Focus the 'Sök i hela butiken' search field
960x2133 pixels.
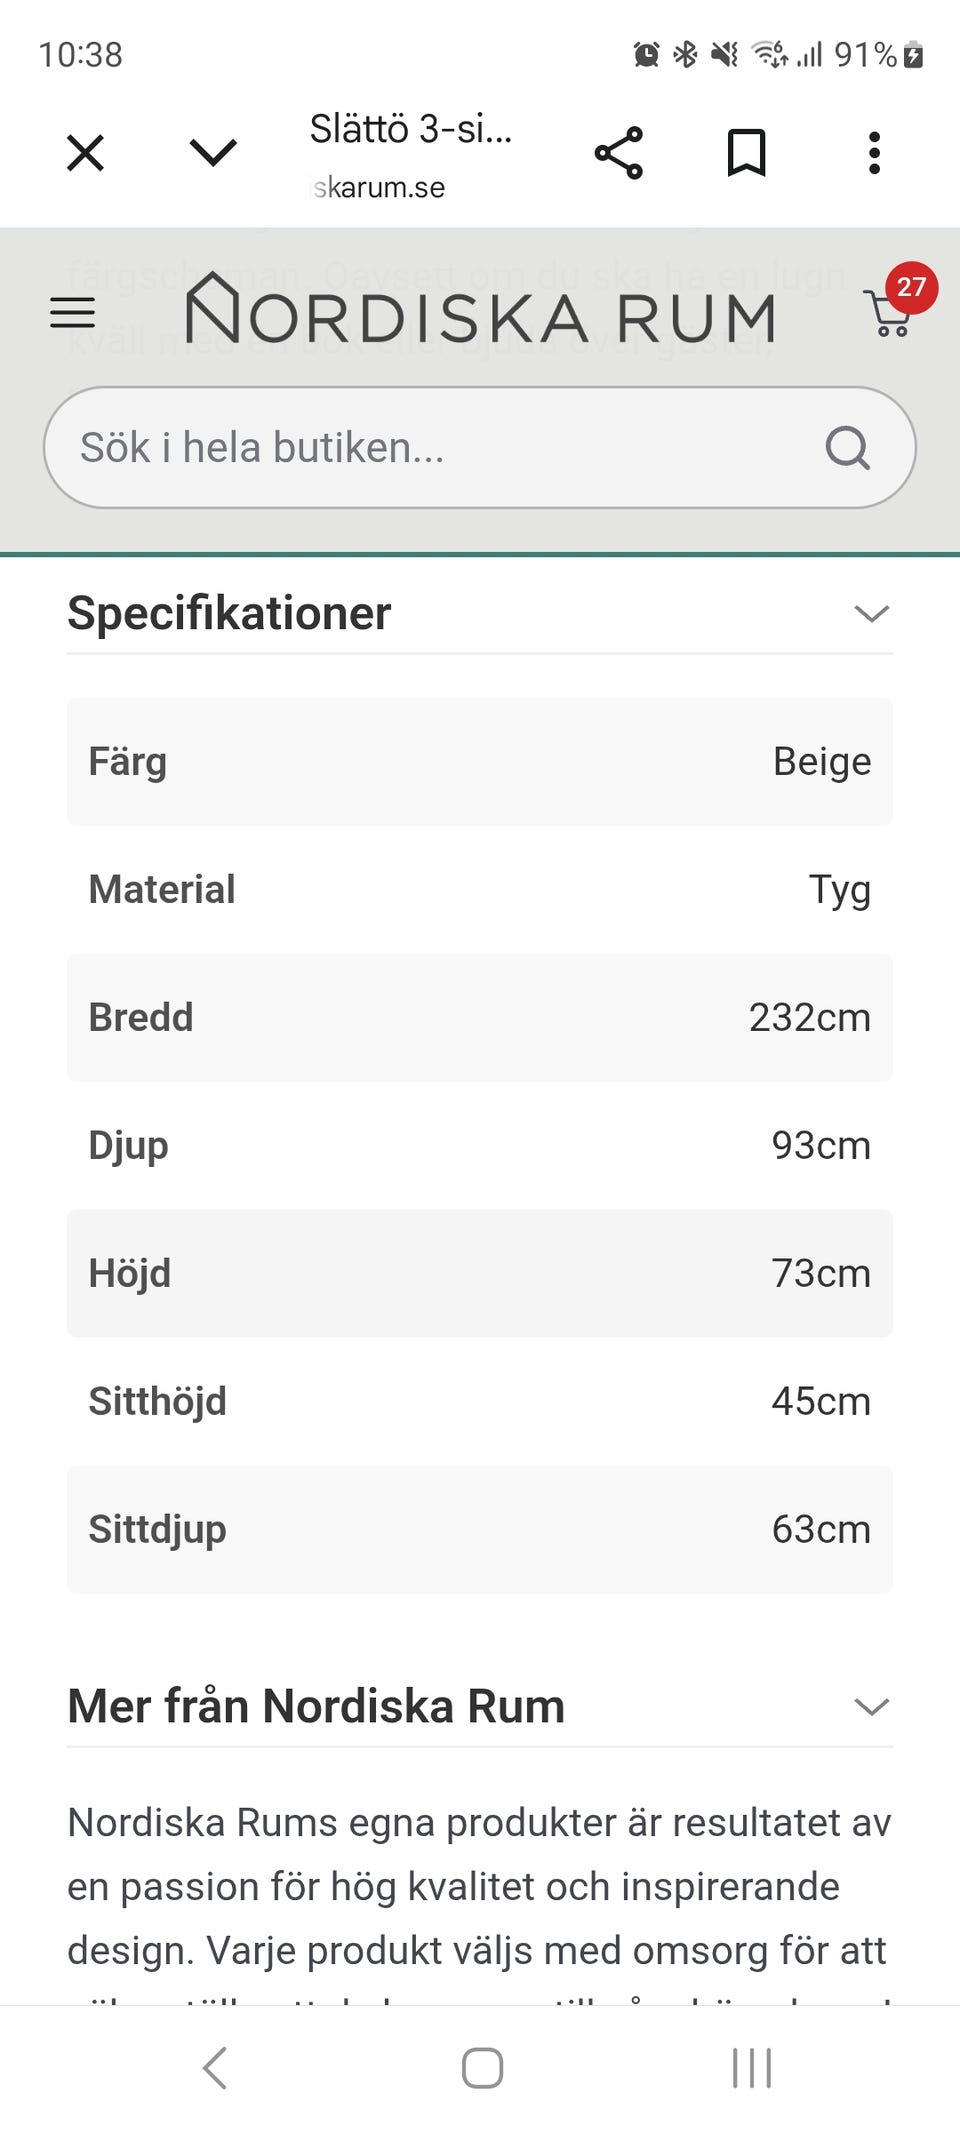[430, 447]
